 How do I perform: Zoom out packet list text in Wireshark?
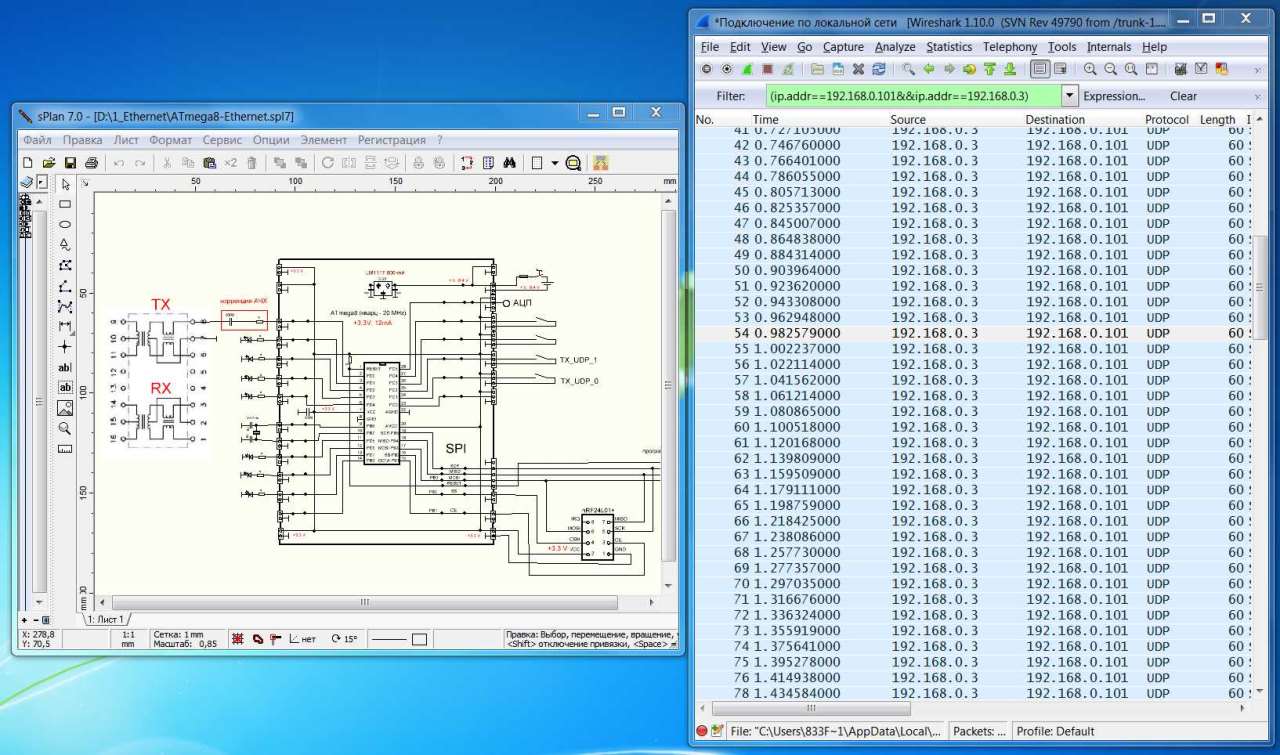pos(1110,69)
